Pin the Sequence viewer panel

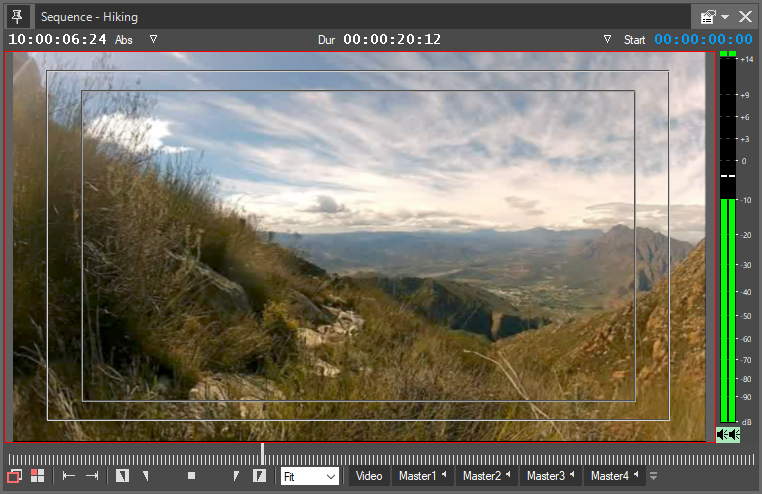pos(17,17)
